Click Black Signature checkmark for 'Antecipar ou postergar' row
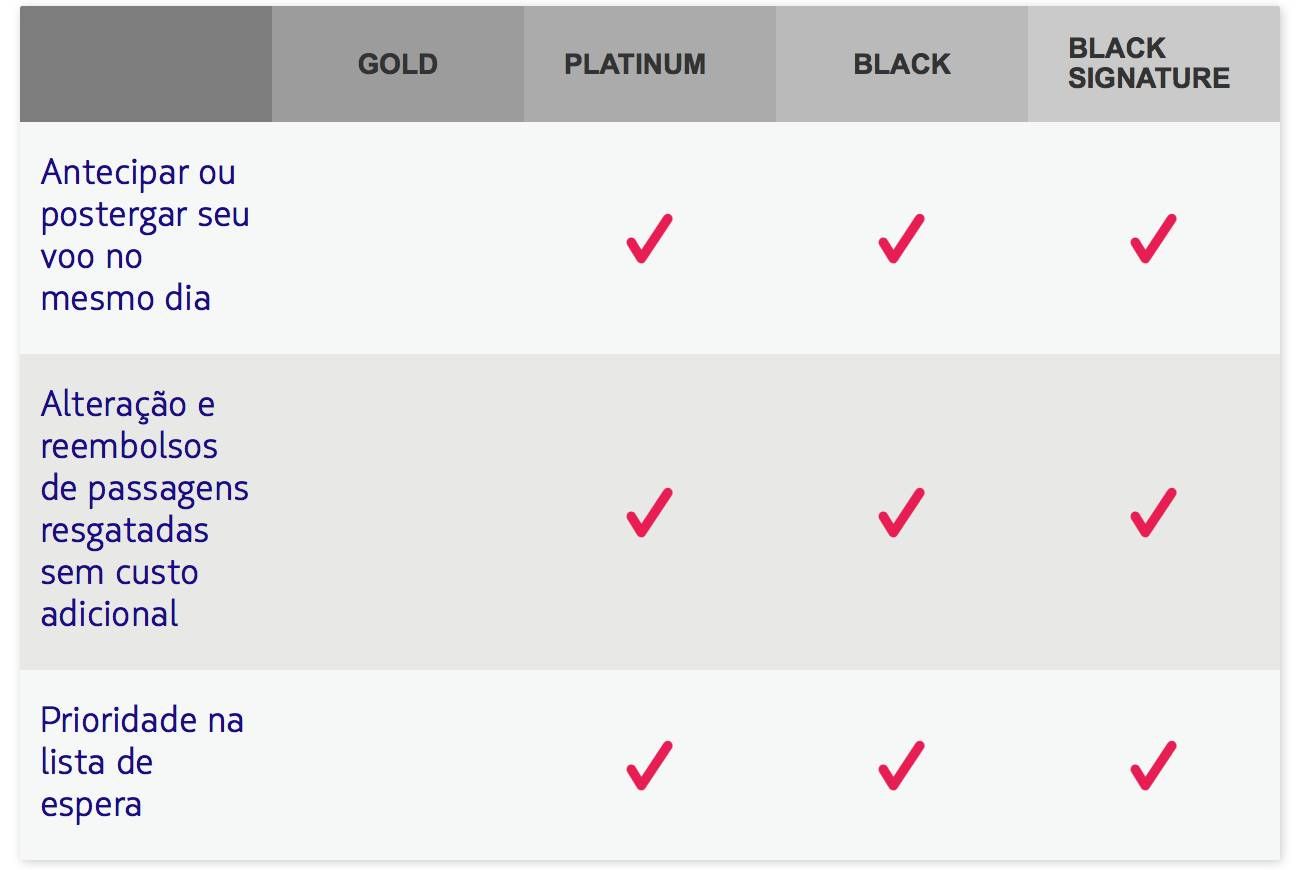This screenshot has width=1310, height=870. (1153, 238)
